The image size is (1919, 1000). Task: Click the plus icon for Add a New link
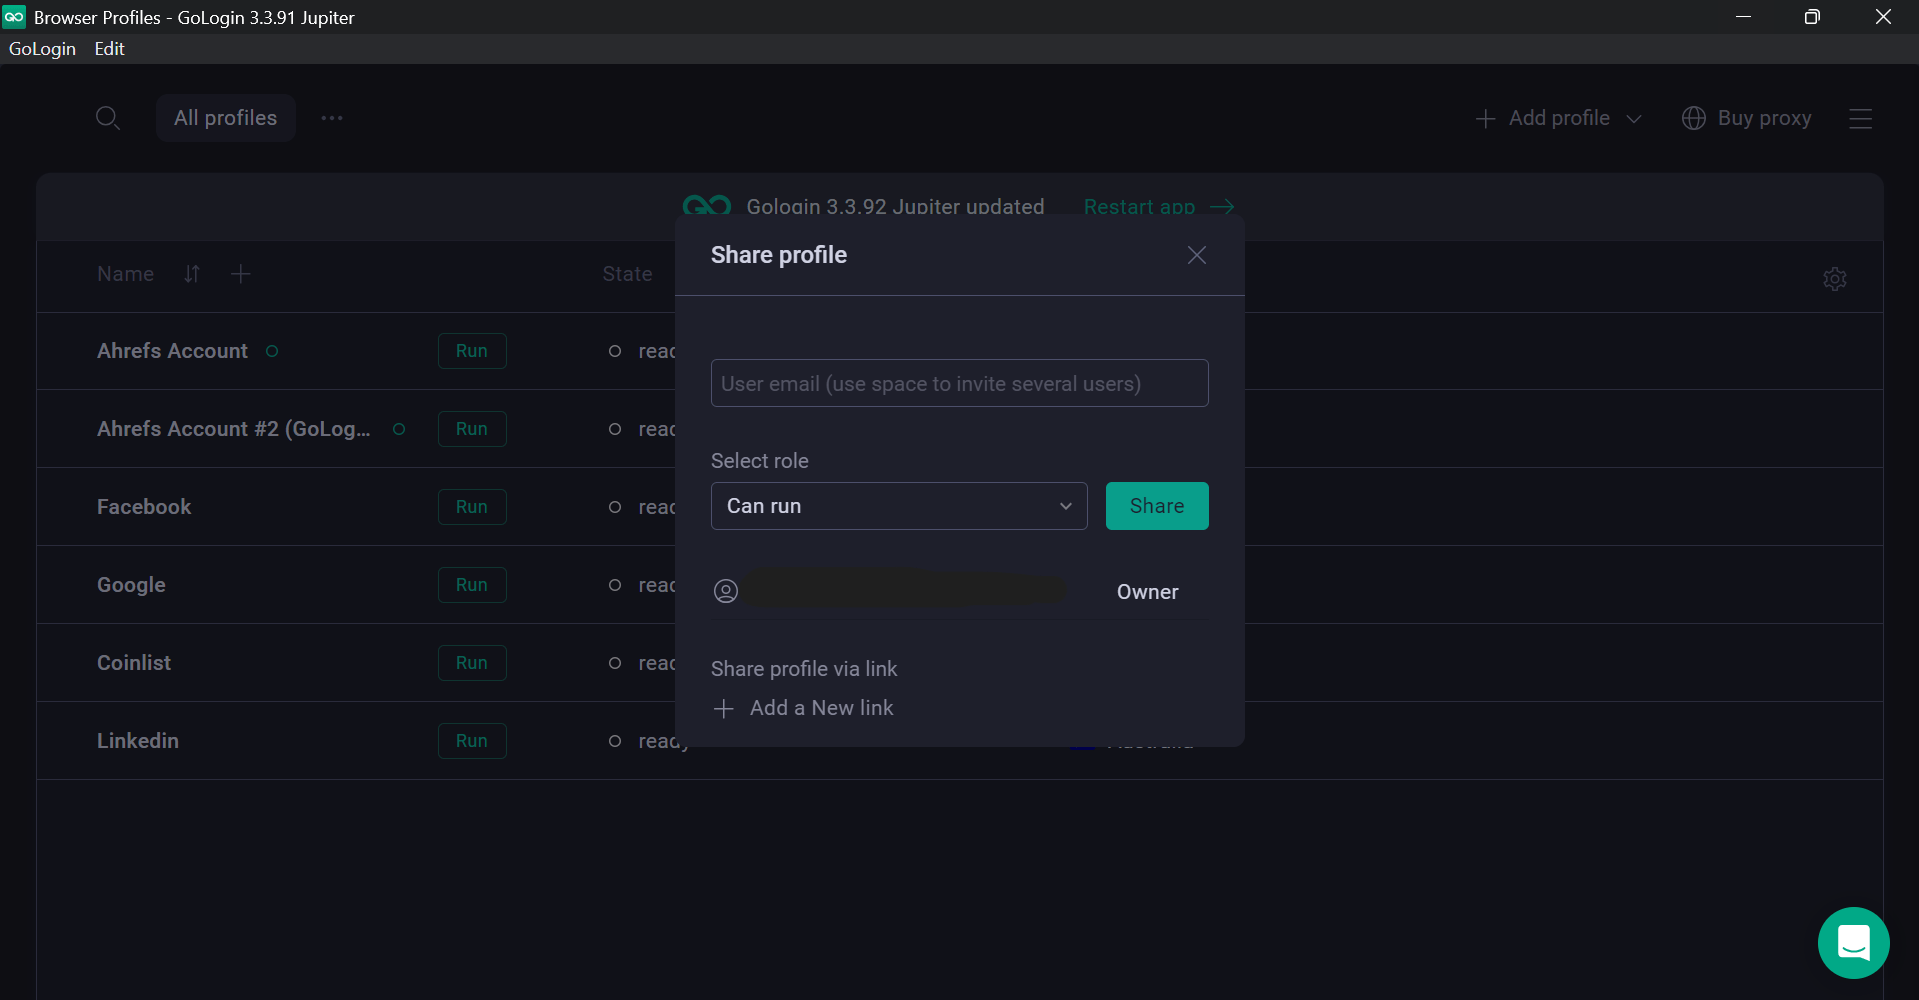(x=724, y=709)
